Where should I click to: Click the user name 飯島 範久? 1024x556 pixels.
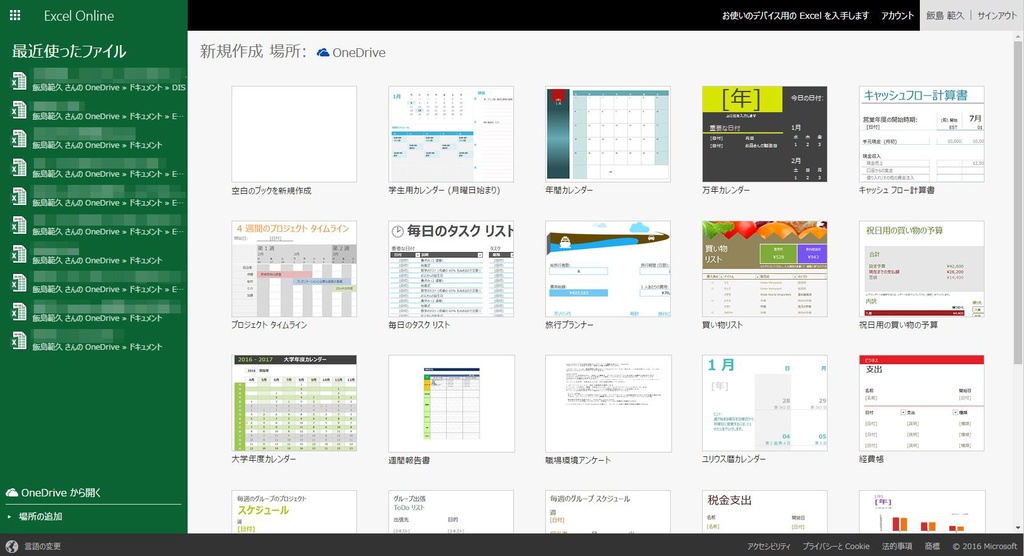pos(945,15)
